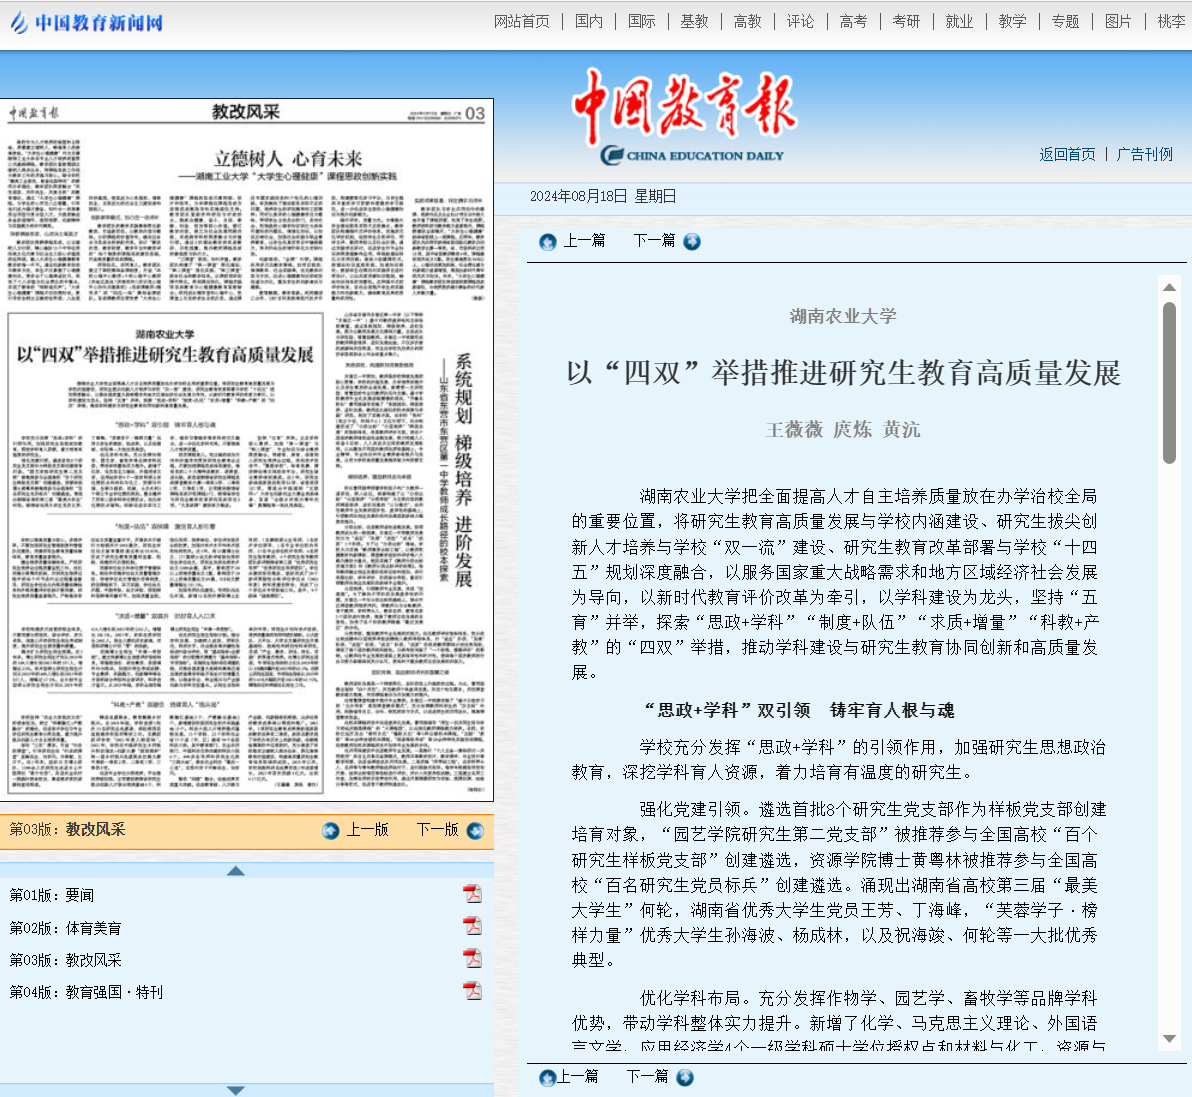Select 考研 in the top navigation

coord(906,21)
